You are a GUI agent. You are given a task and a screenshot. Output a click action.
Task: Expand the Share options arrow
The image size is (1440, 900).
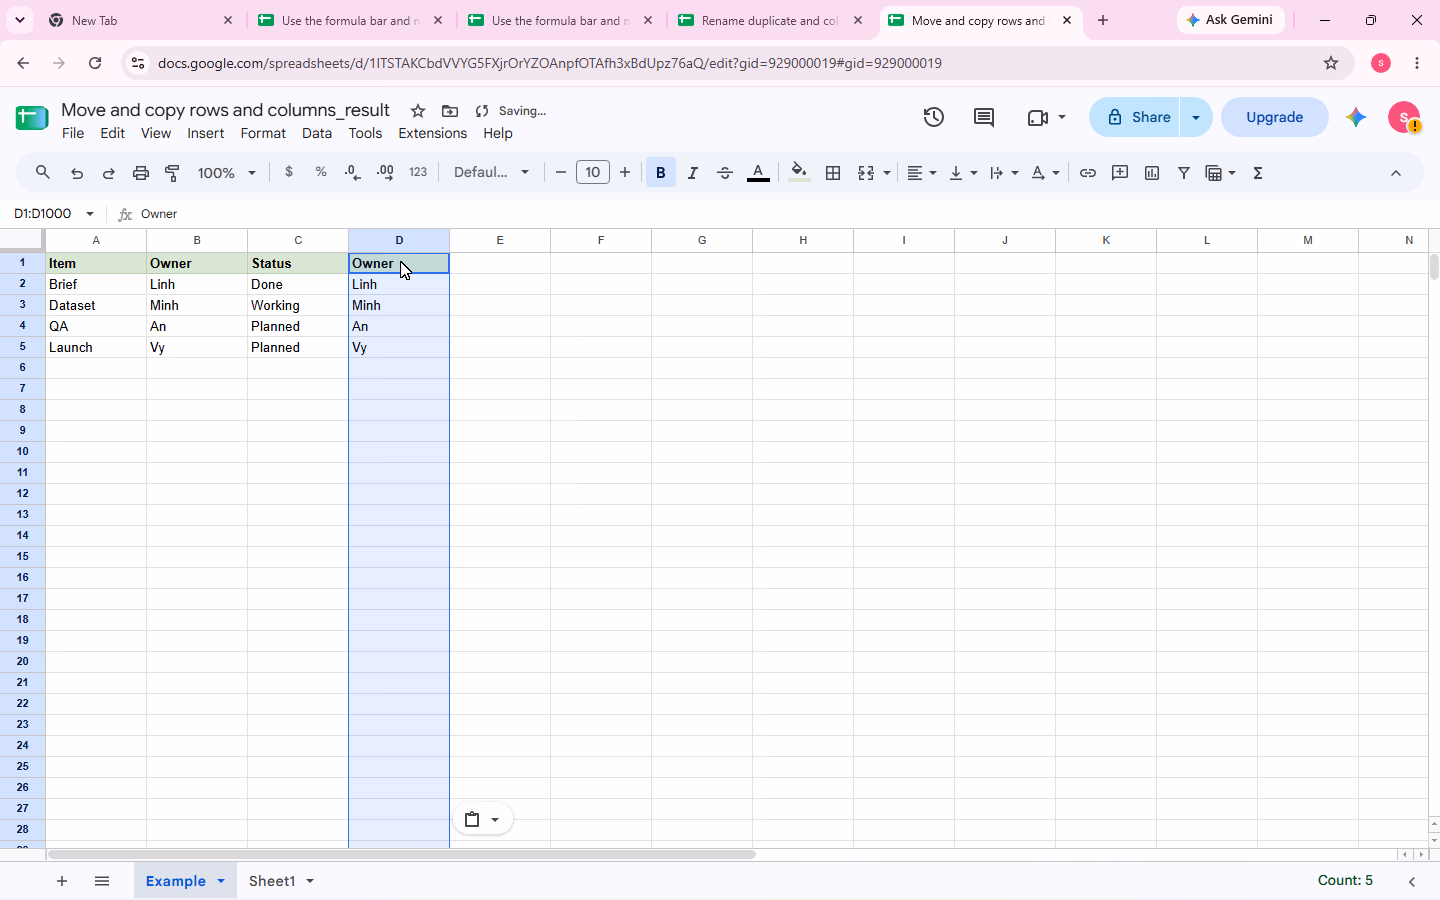click(x=1196, y=117)
